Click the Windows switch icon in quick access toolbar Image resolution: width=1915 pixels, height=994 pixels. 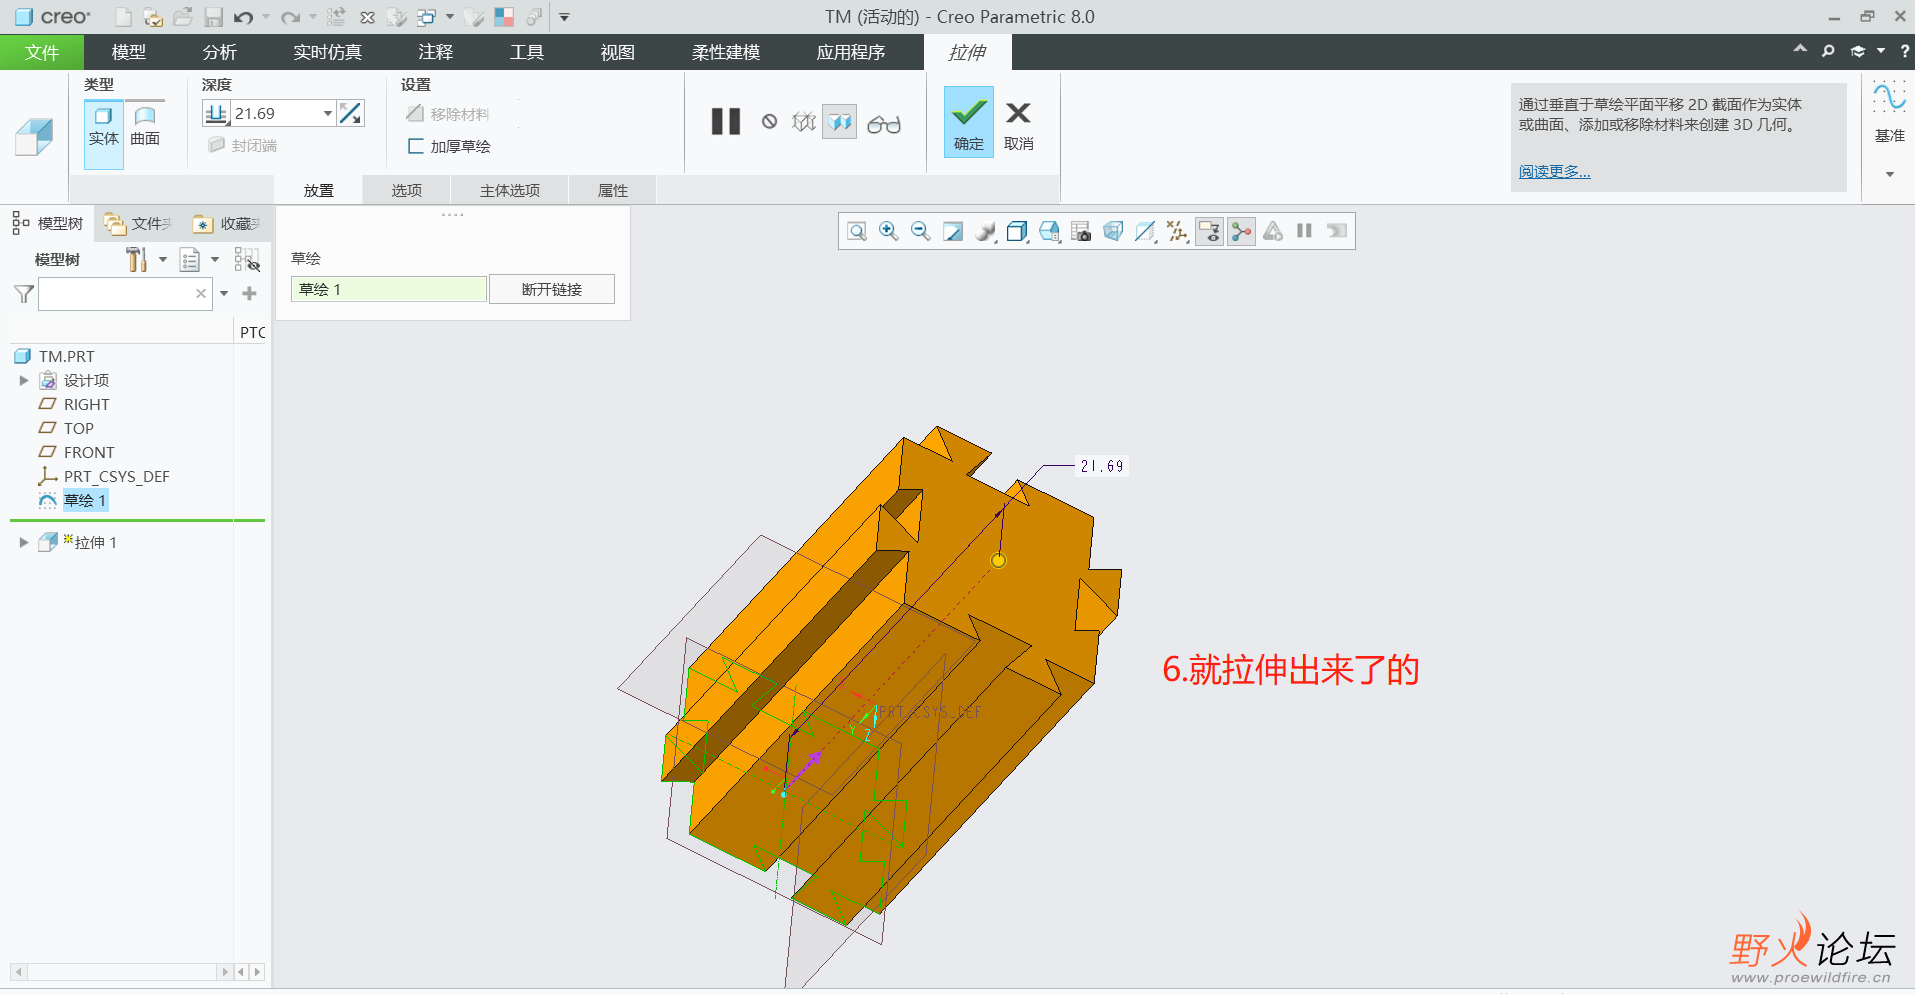pyautogui.click(x=427, y=17)
